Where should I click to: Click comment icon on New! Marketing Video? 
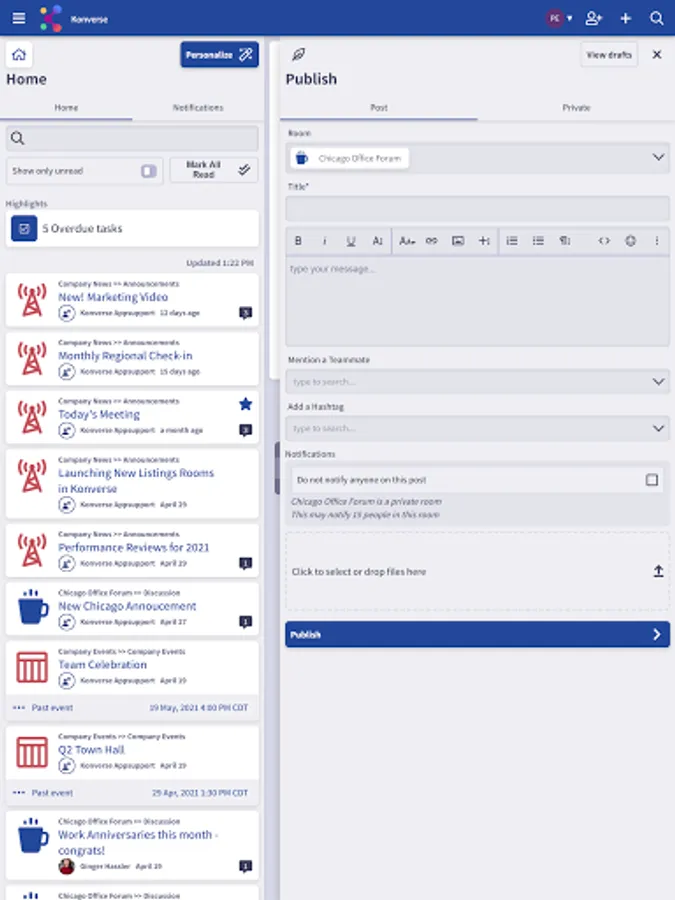tap(245, 313)
